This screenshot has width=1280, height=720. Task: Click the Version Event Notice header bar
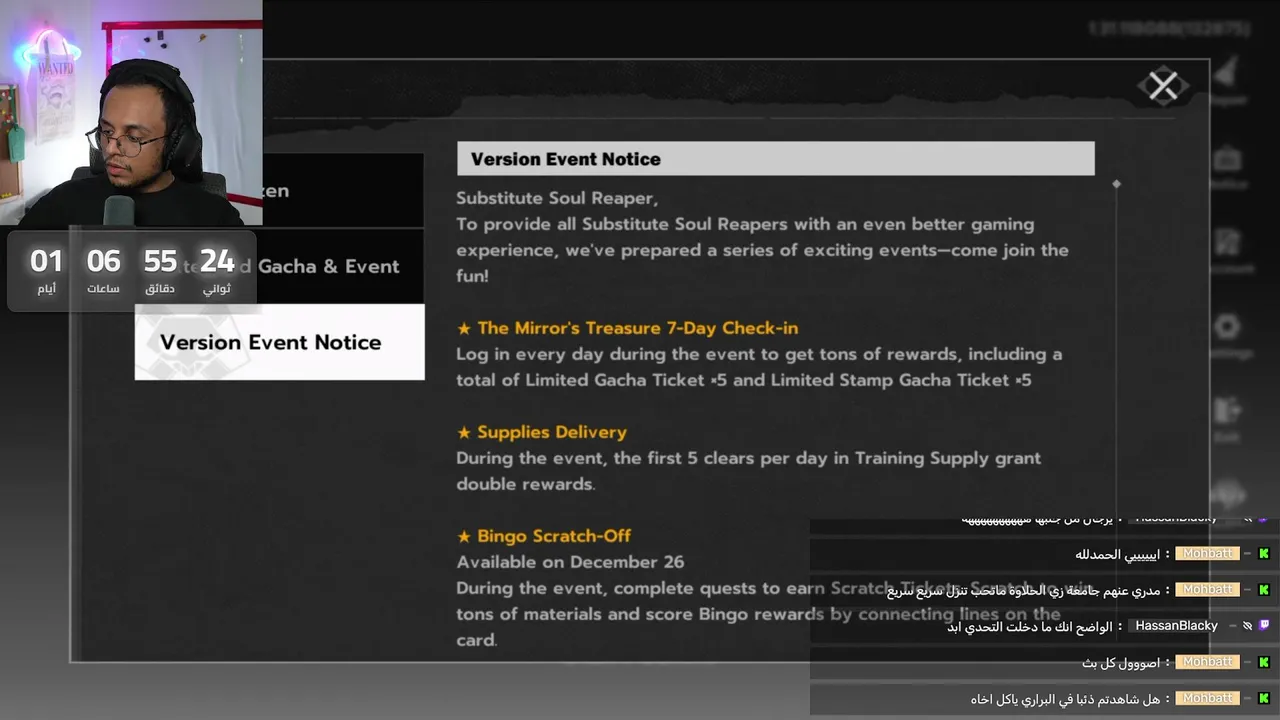[775, 159]
